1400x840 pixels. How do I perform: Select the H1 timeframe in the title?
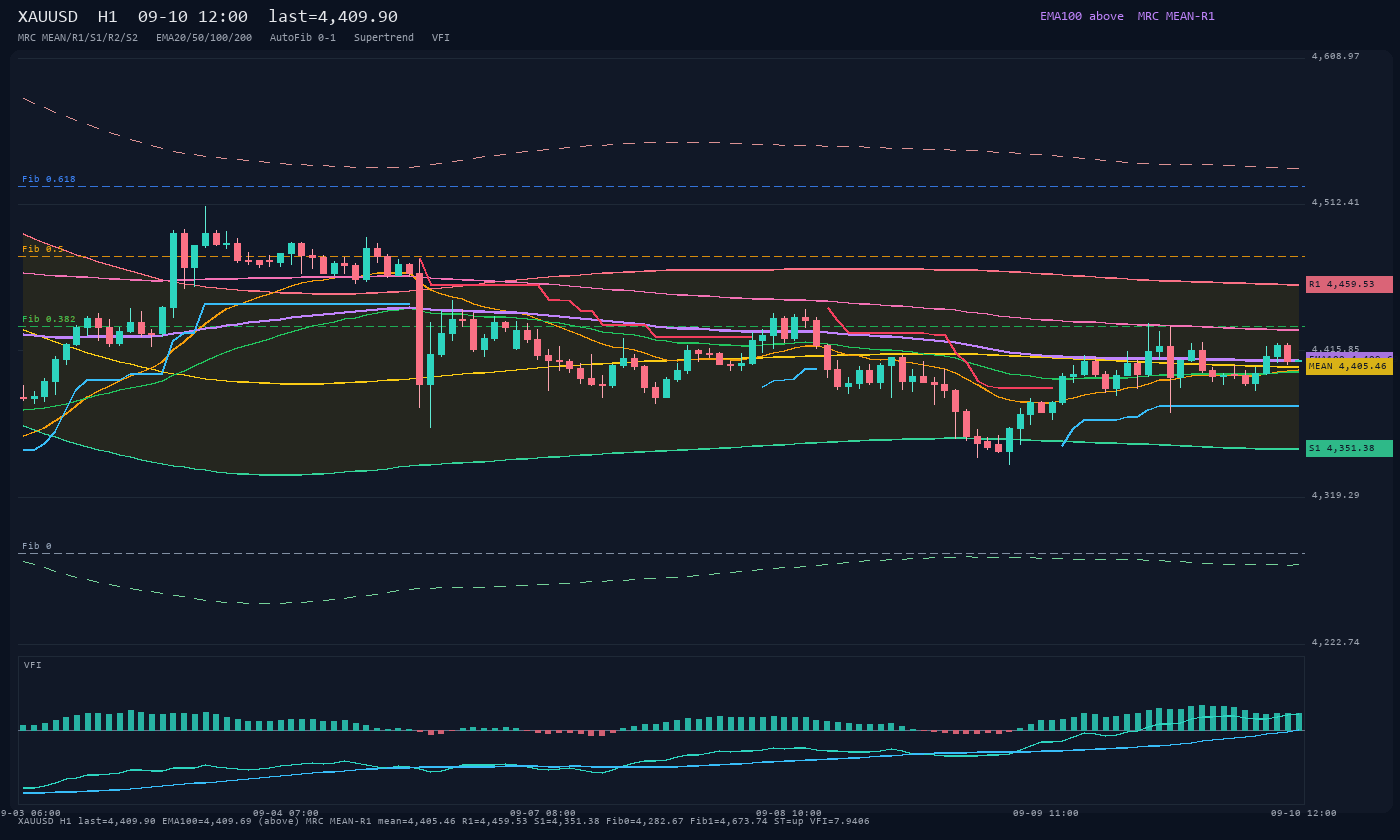pyautogui.click(x=108, y=17)
